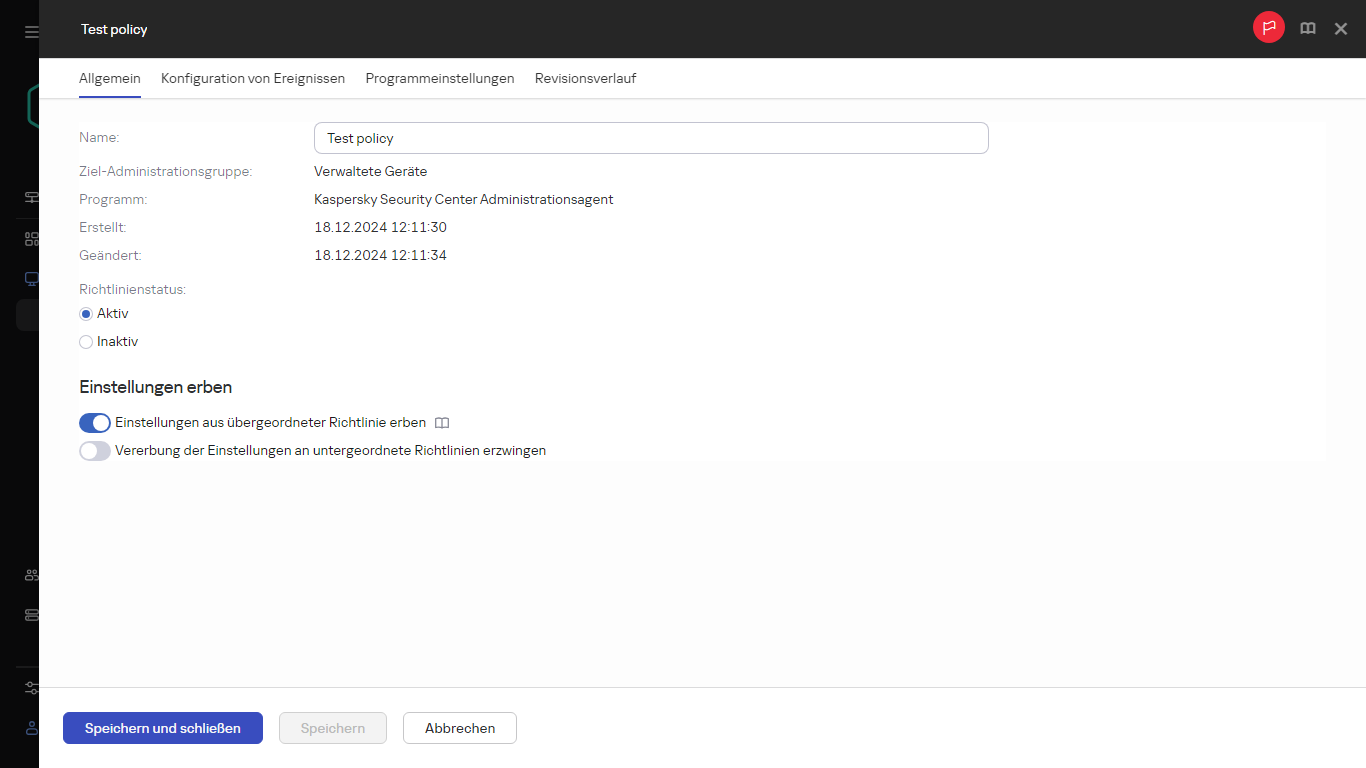Image resolution: width=1366 pixels, height=768 pixels.
Task: Open the Programmeinstellungen tab
Action: point(440,78)
